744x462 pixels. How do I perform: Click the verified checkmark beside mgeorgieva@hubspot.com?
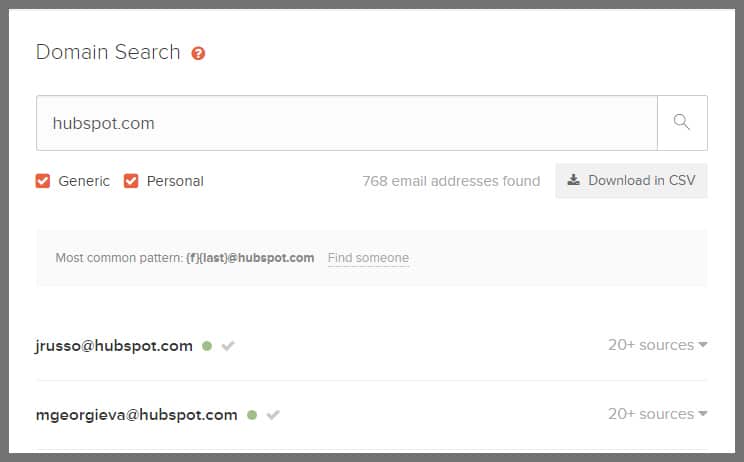273,414
